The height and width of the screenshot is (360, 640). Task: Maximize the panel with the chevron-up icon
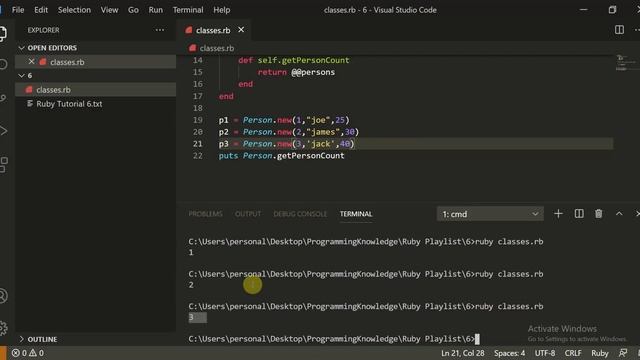point(619,214)
